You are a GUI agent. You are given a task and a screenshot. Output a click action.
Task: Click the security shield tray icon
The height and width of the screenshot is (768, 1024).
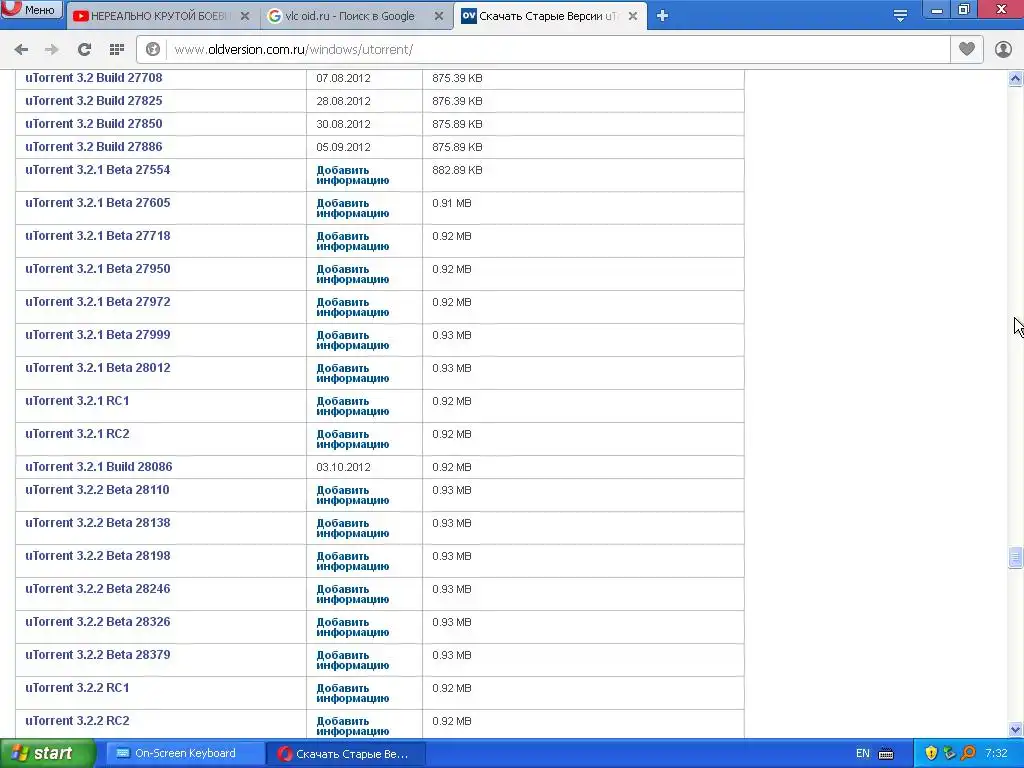pyautogui.click(x=931, y=753)
